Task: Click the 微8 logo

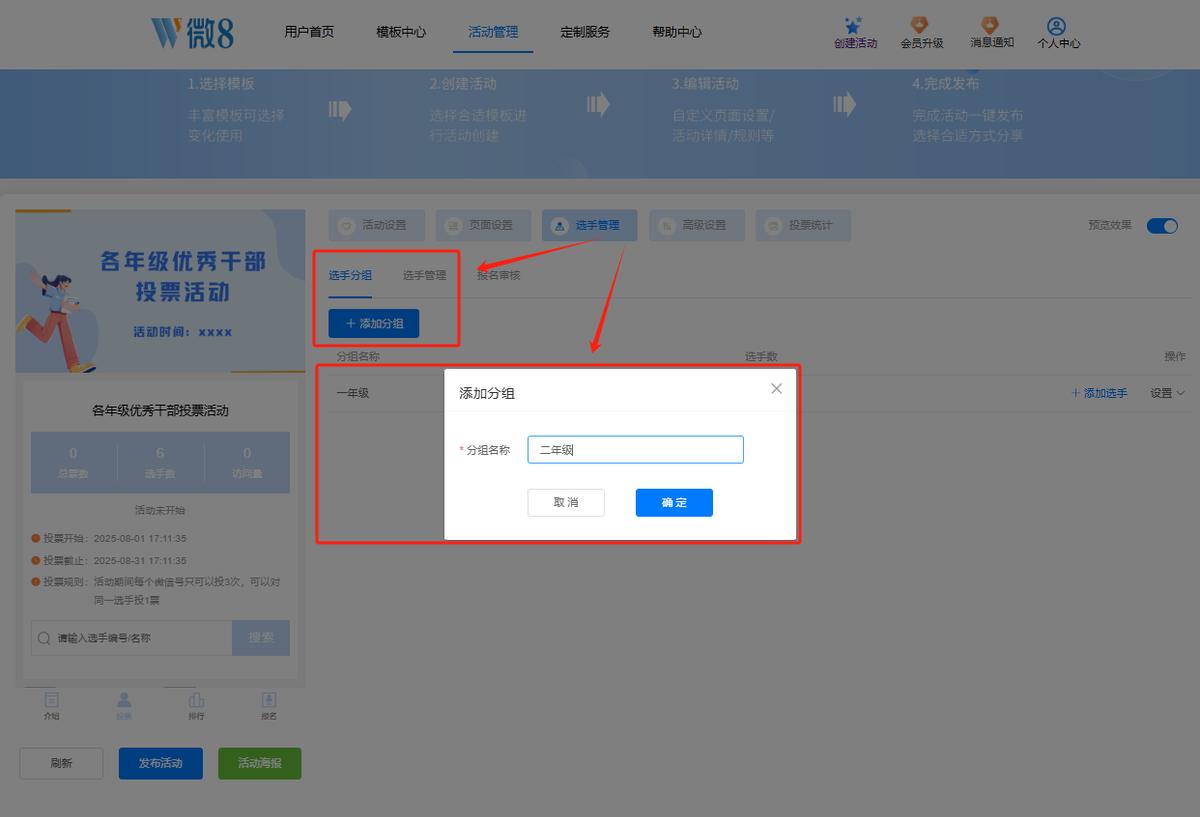Action: [193, 33]
